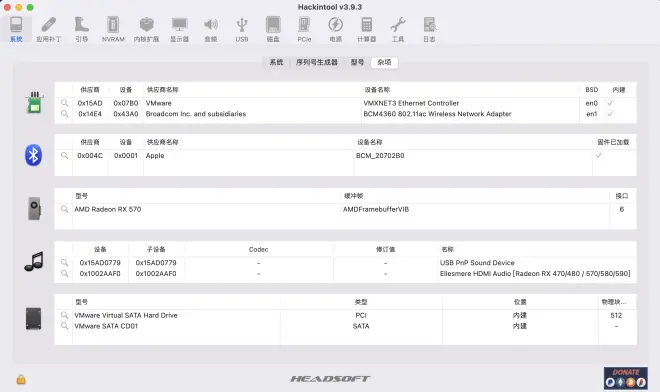This screenshot has height=392, width=660.
Task: Click the HEADSOFT logo link
Action: point(330,379)
